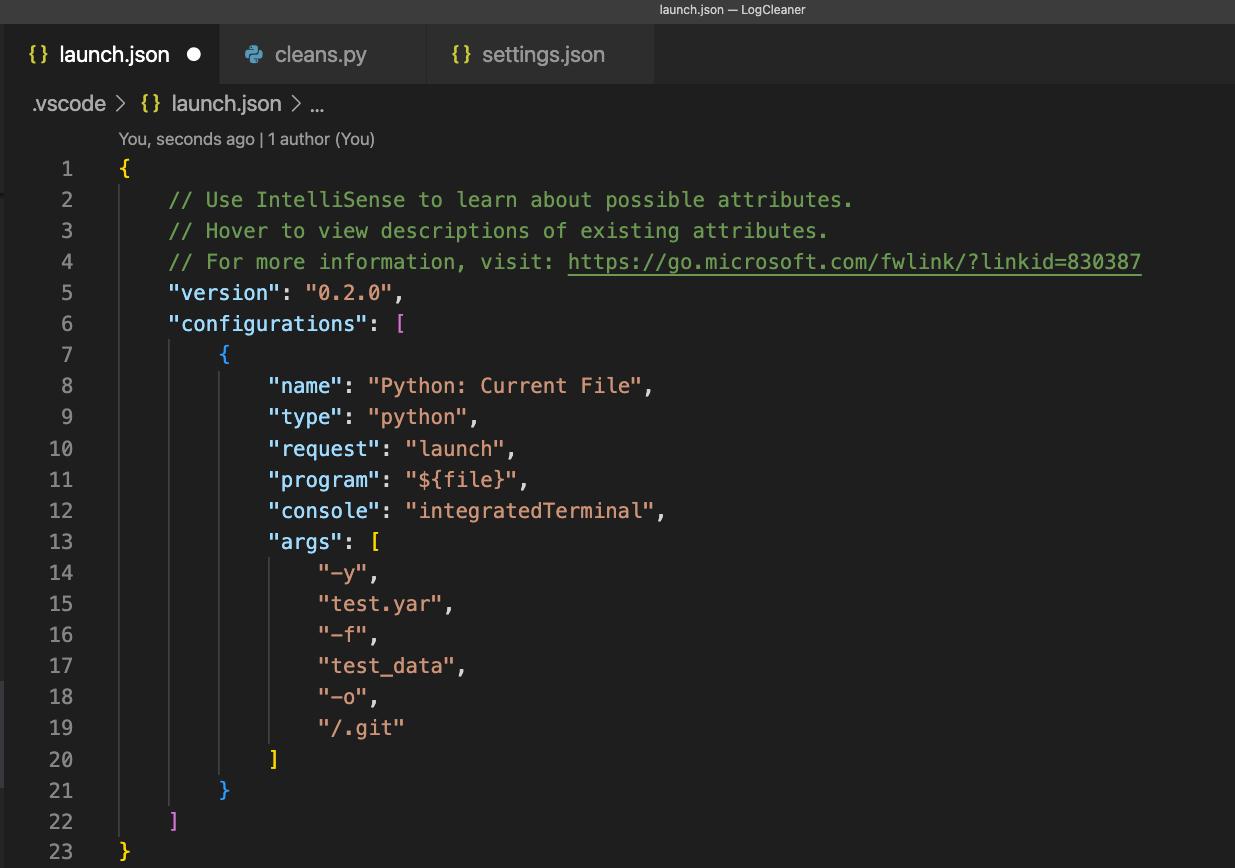Open the launch.json breadcrumb dropdown

[226, 103]
